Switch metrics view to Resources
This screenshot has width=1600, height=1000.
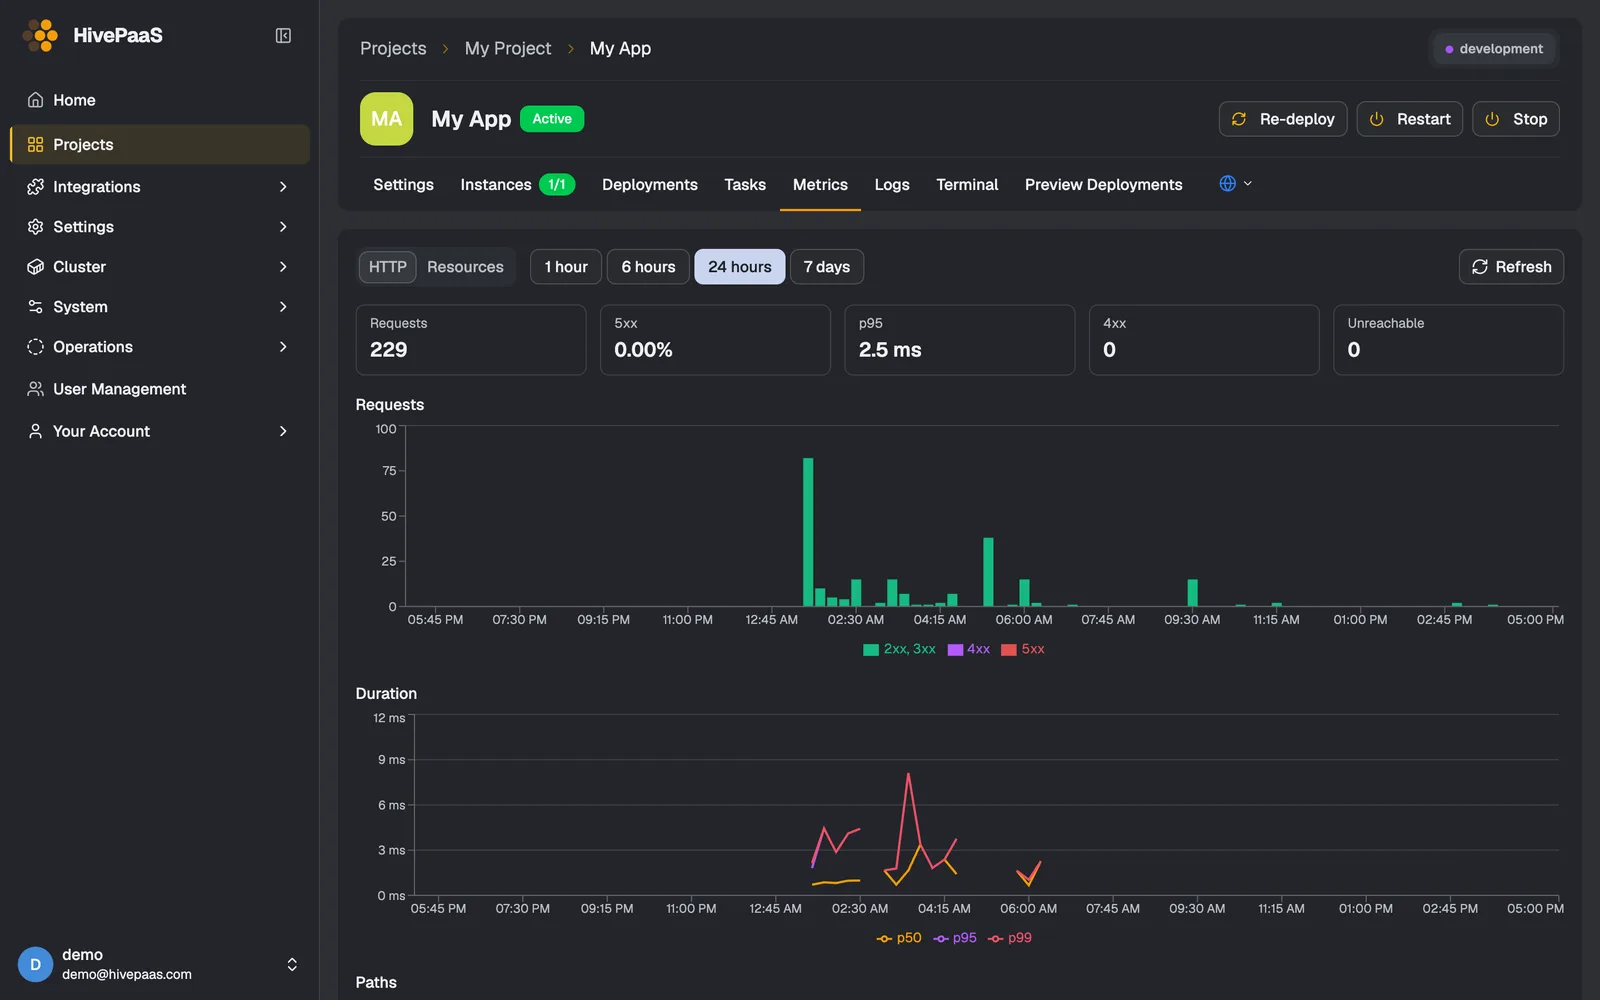click(465, 267)
